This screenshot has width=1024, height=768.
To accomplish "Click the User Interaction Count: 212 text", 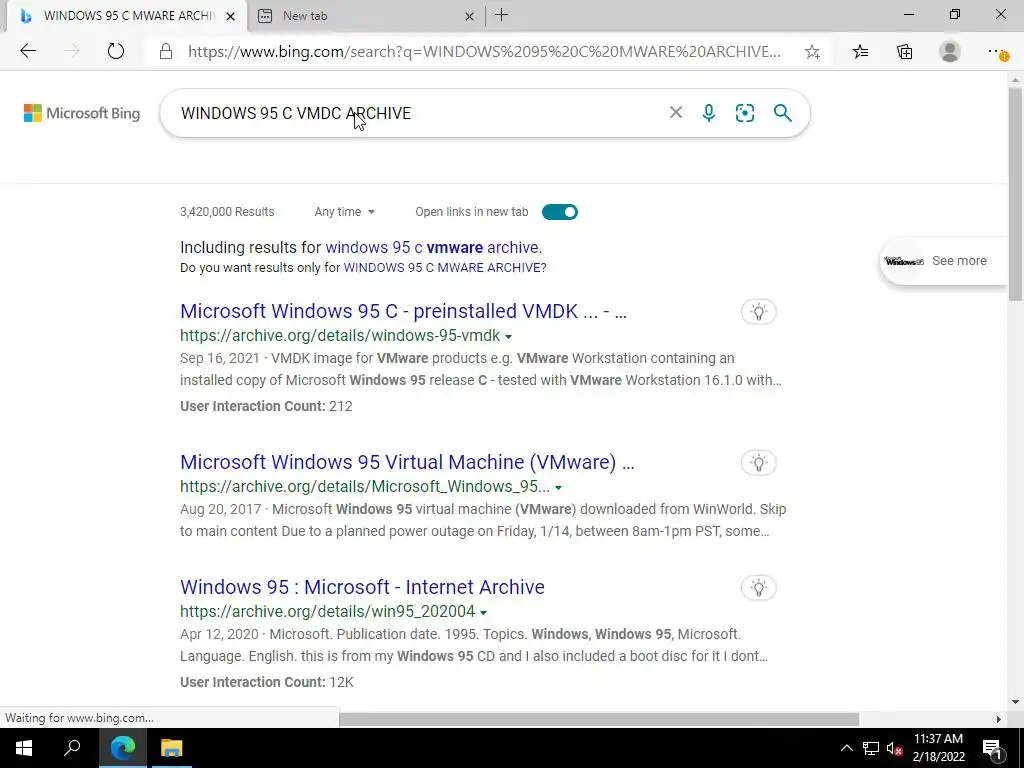I will (x=266, y=406).
